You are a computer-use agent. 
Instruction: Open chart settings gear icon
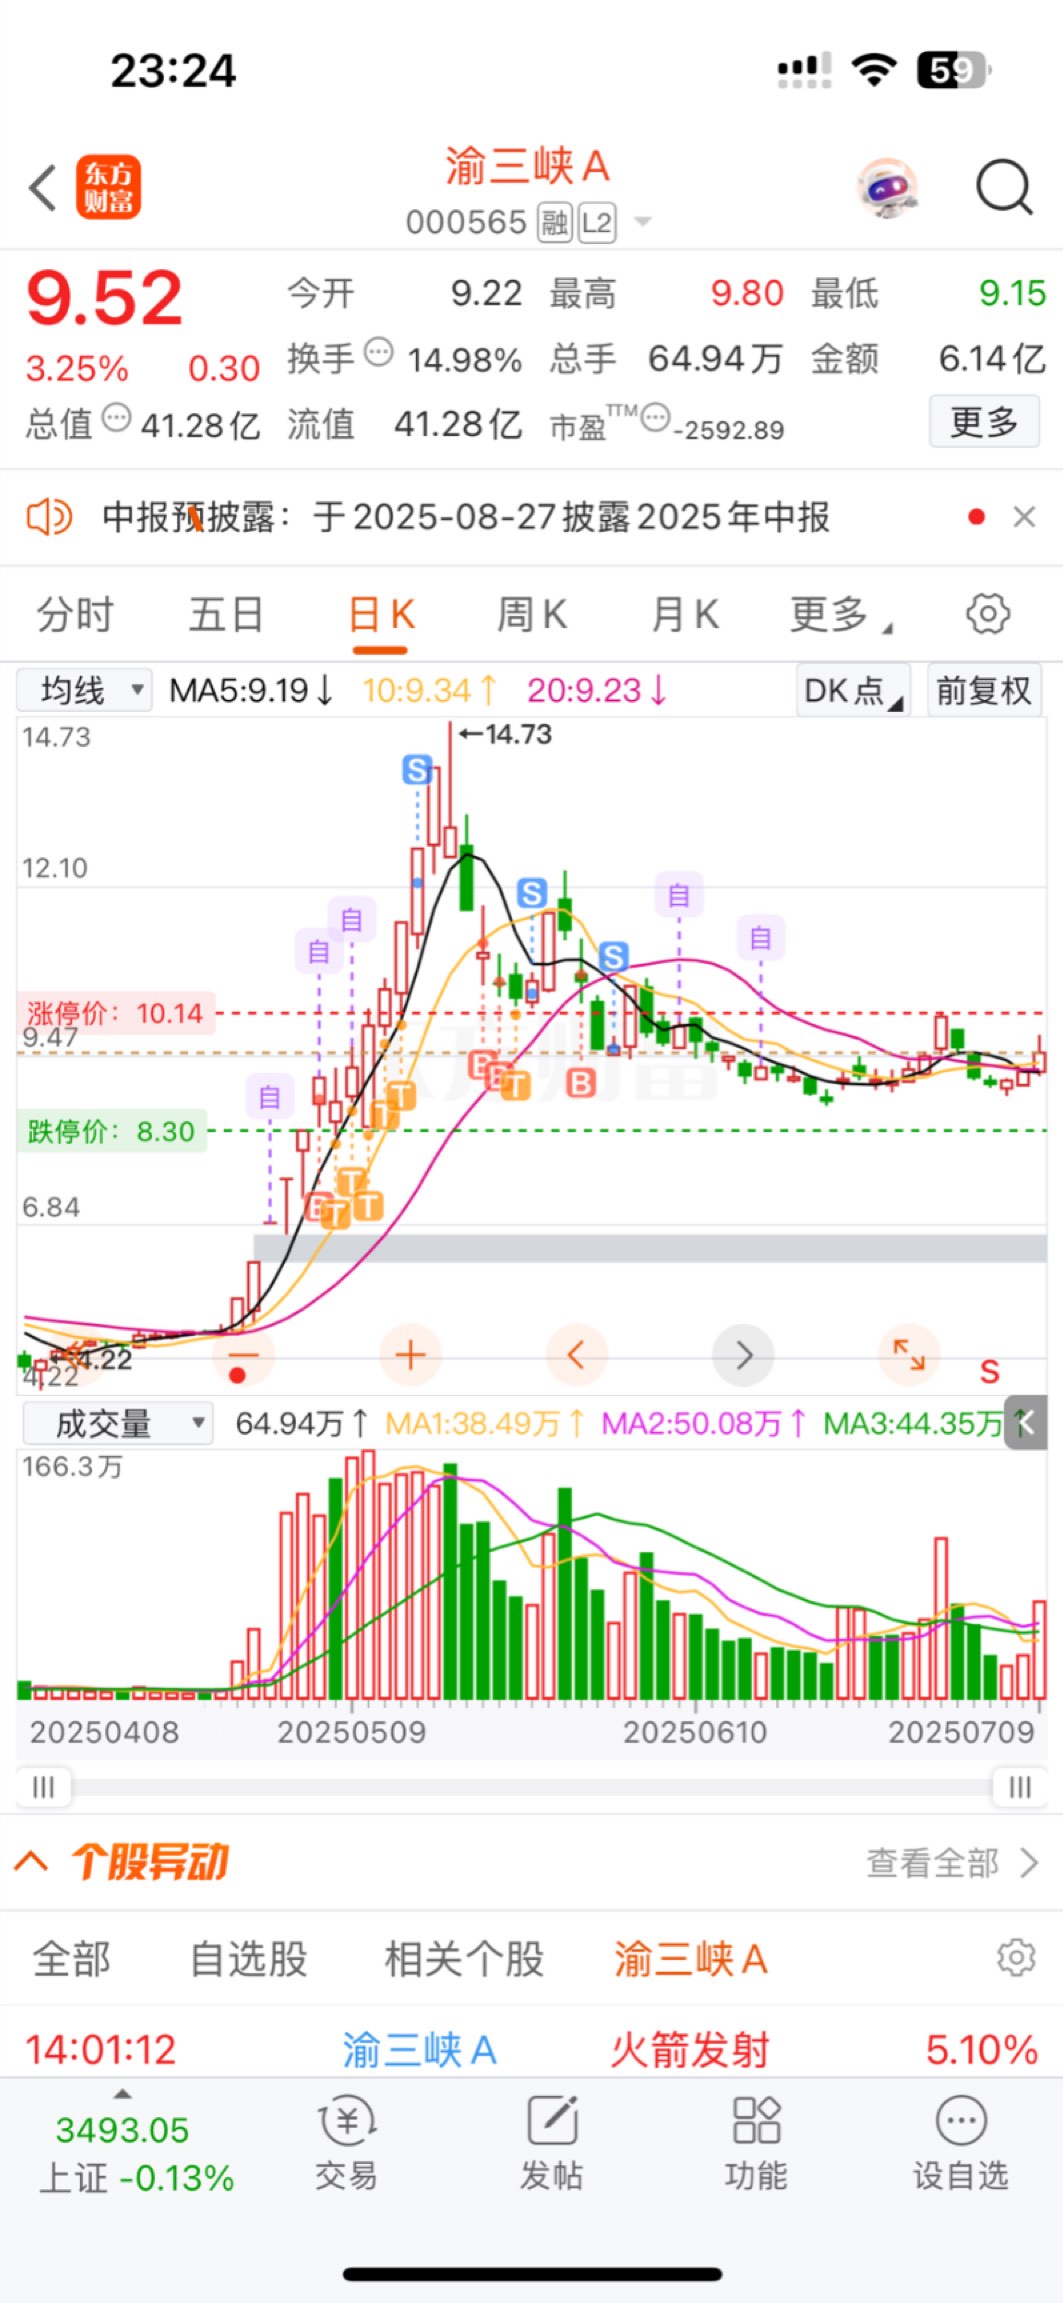[x=988, y=614]
